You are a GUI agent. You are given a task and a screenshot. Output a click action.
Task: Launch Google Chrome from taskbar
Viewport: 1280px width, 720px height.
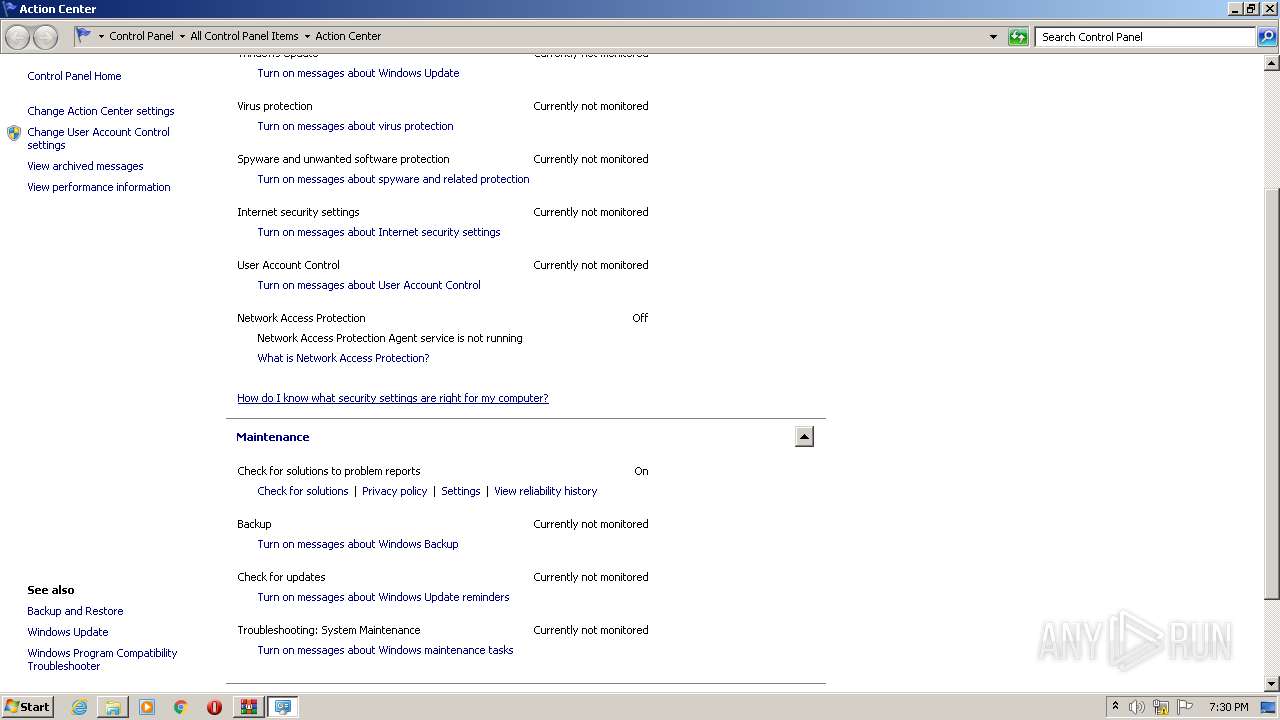click(x=181, y=707)
